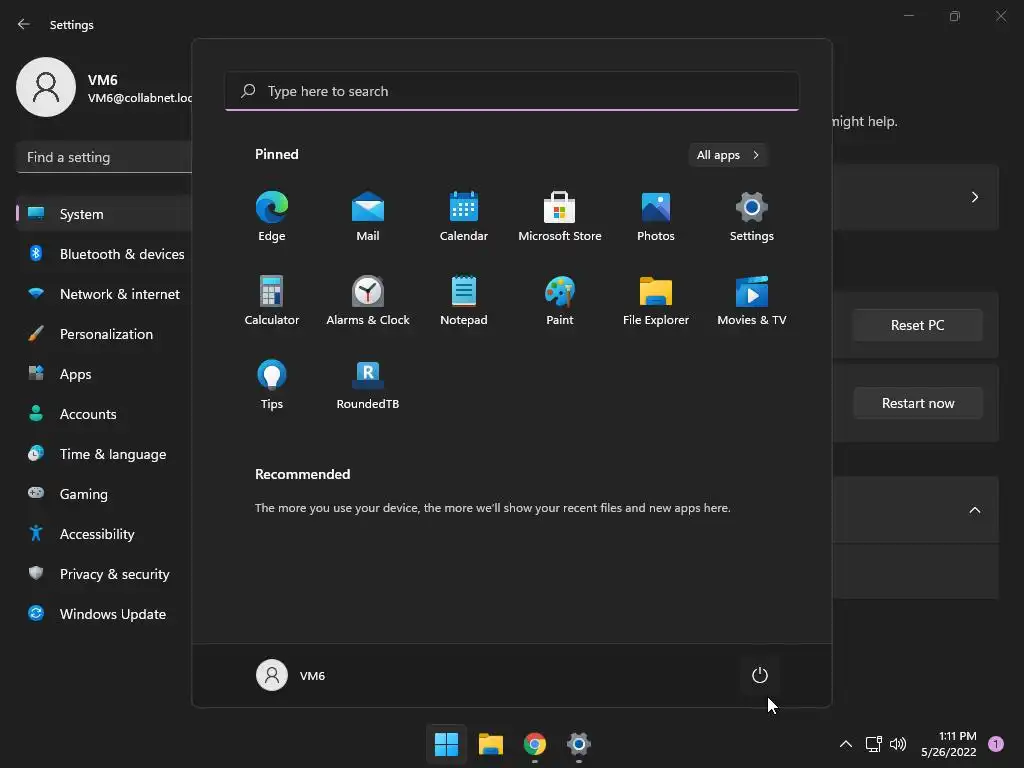Open the clock and date flyout
Screen dimensions: 1024x768
[x=948, y=744]
